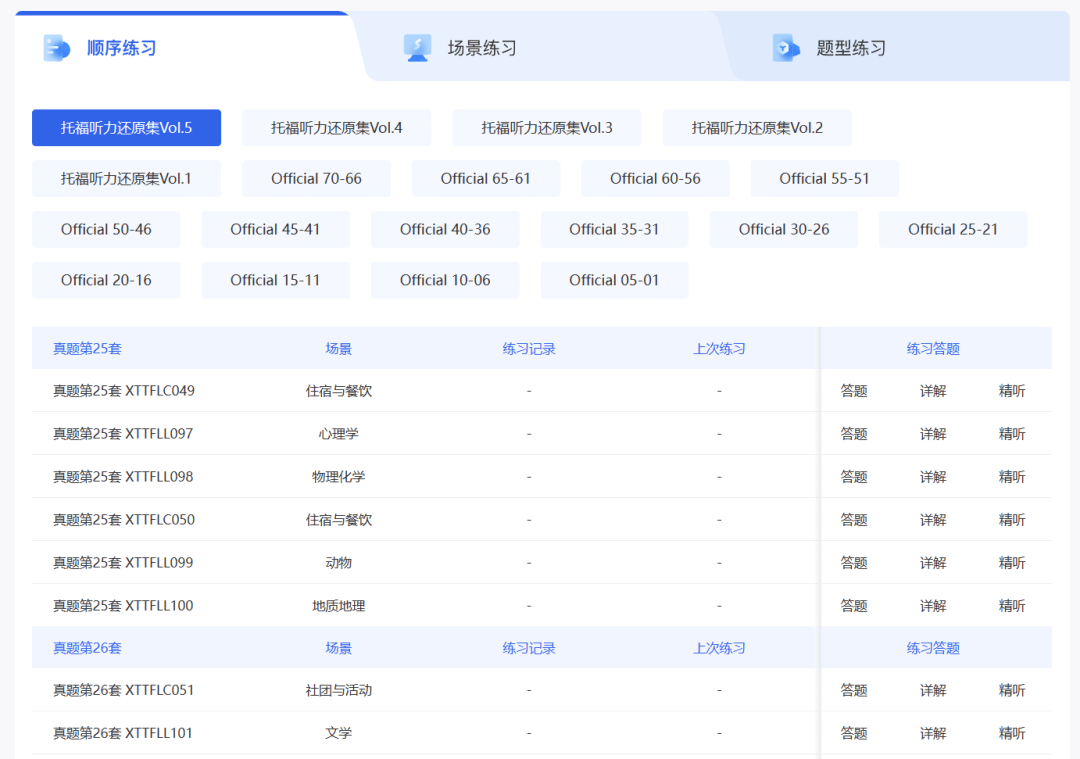Select row 真题第25套 XTTFLL099
This screenshot has width=1080, height=759.
click(541, 563)
